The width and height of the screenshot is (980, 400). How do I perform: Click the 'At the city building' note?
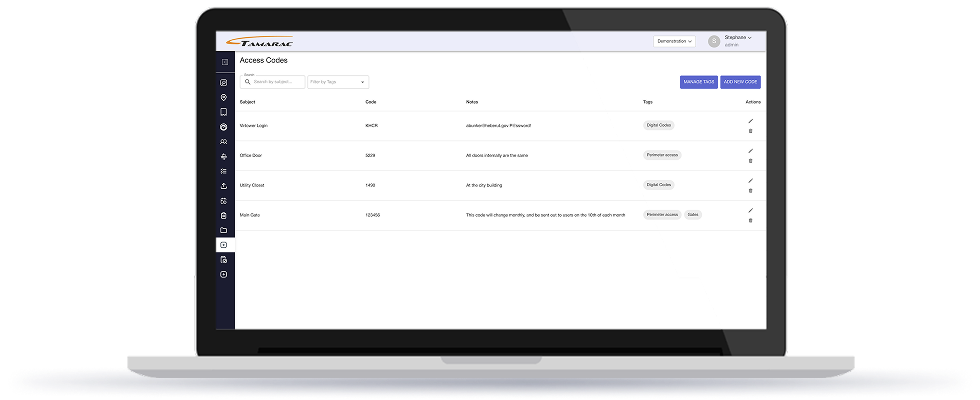click(484, 185)
